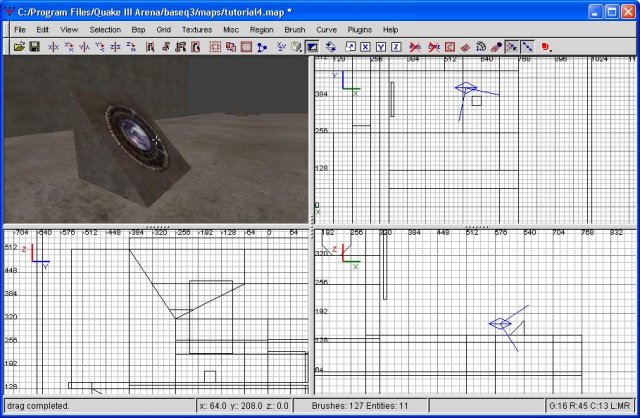Open the Bsp menu

coord(138,30)
